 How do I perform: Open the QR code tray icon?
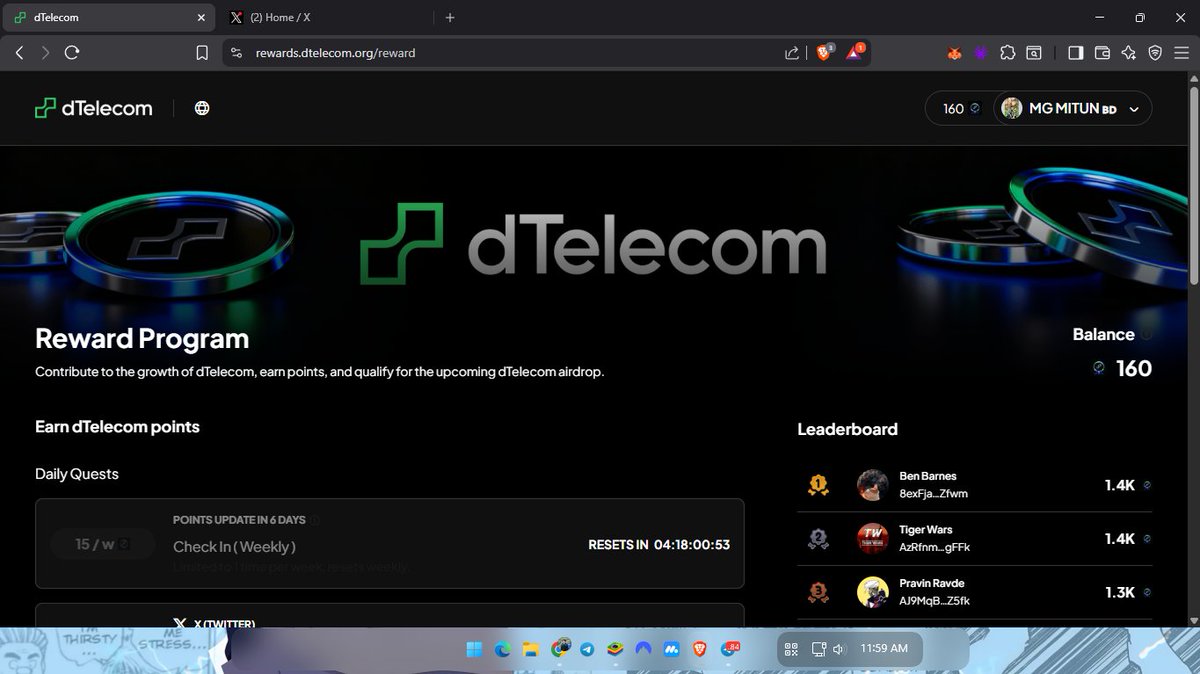click(792, 649)
